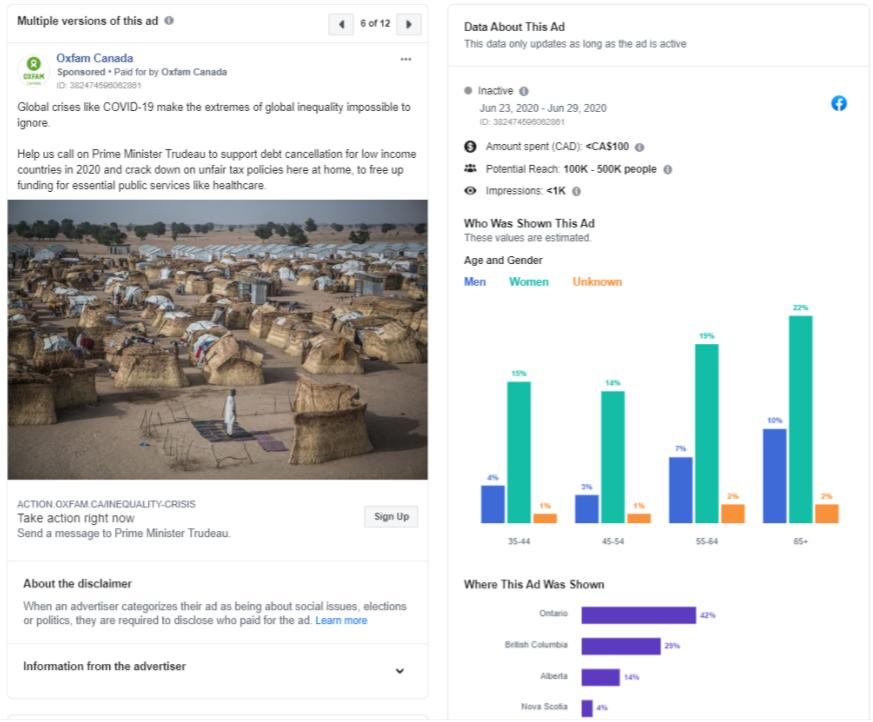This screenshot has height=722, width=873.
Task: Open the Learn more disclaimer link
Action: (341, 620)
